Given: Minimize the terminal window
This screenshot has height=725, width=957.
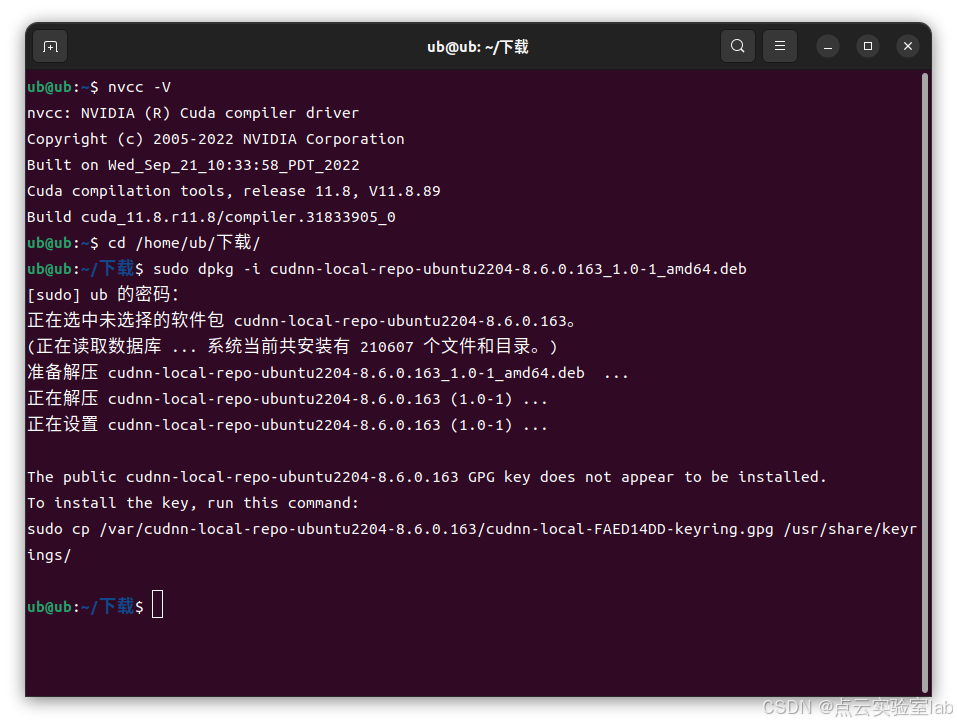Looking at the screenshot, I should (x=828, y=46).
